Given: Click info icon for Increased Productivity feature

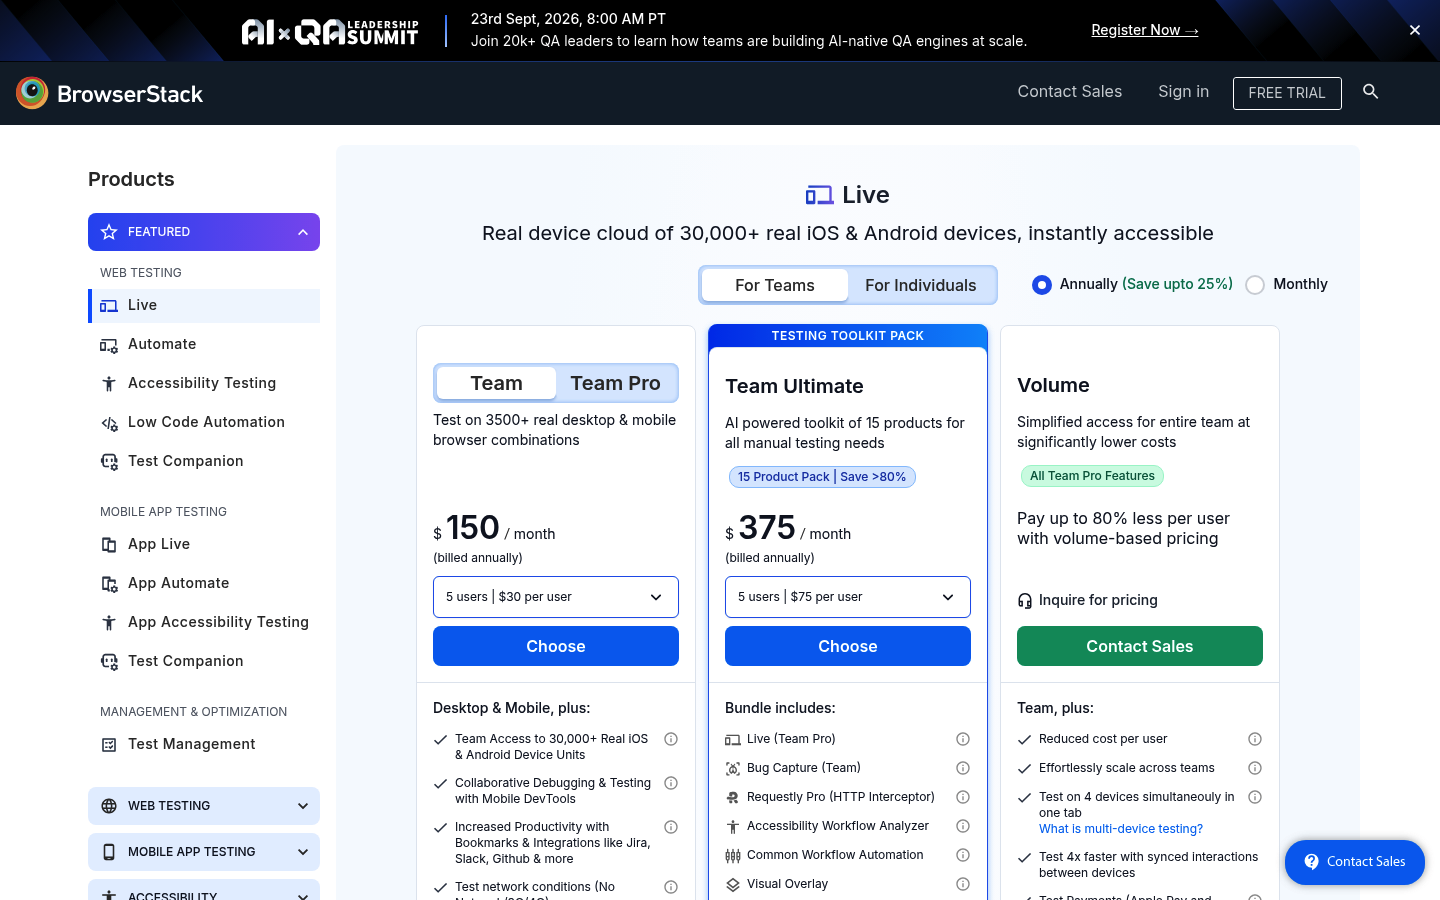Looking at the screenshot, I should pos(671,827).
